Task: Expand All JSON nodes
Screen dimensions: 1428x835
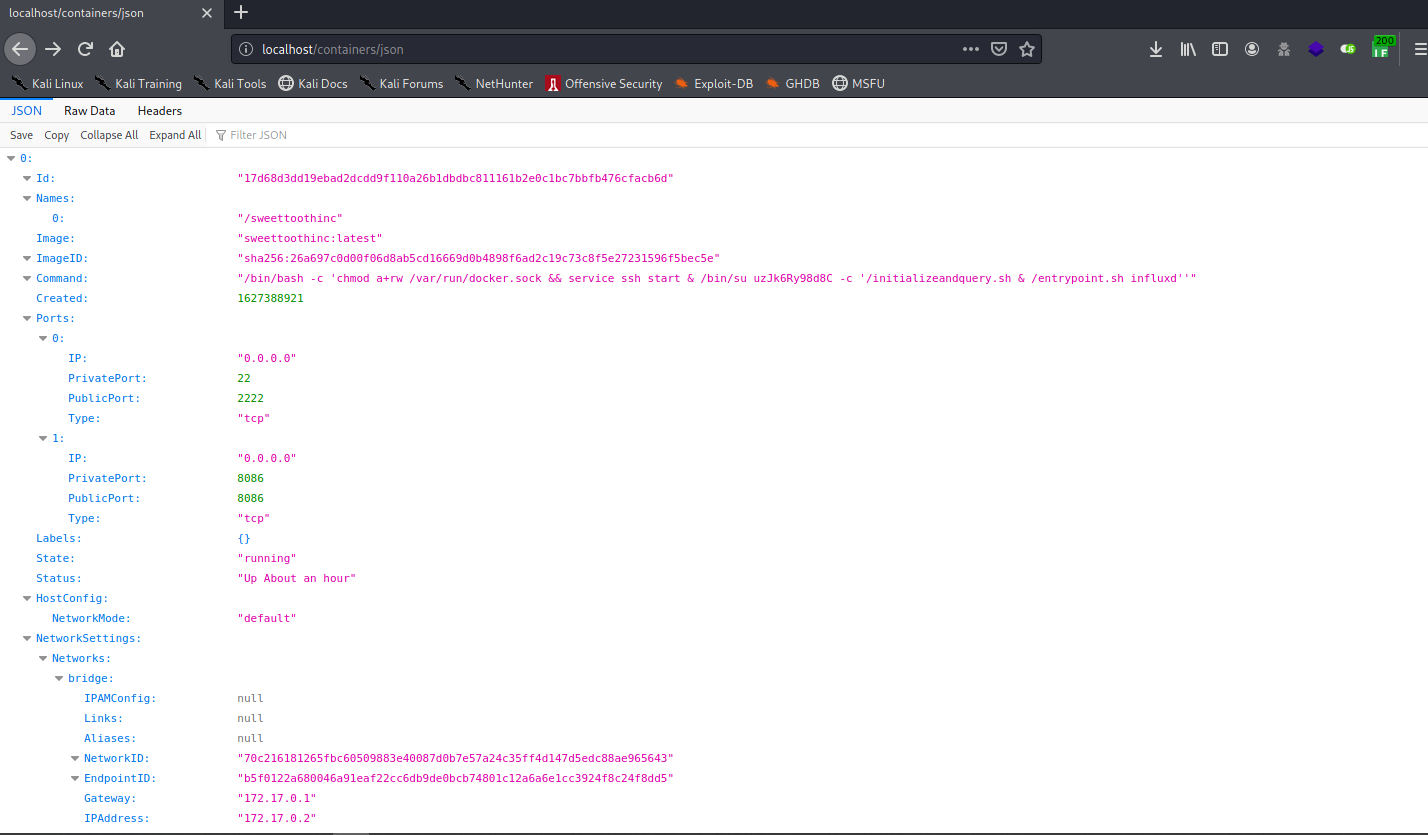Action: click(175, 135)
